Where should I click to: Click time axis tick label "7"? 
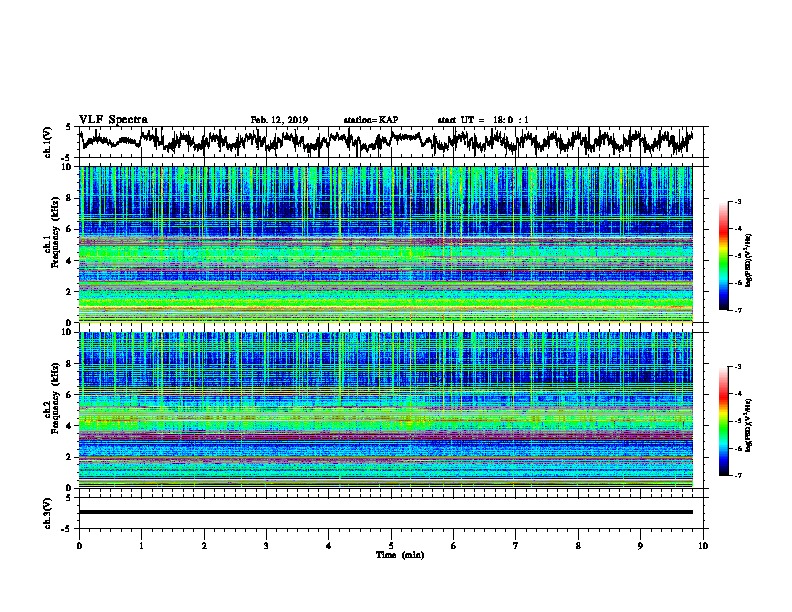click(516, 546)
